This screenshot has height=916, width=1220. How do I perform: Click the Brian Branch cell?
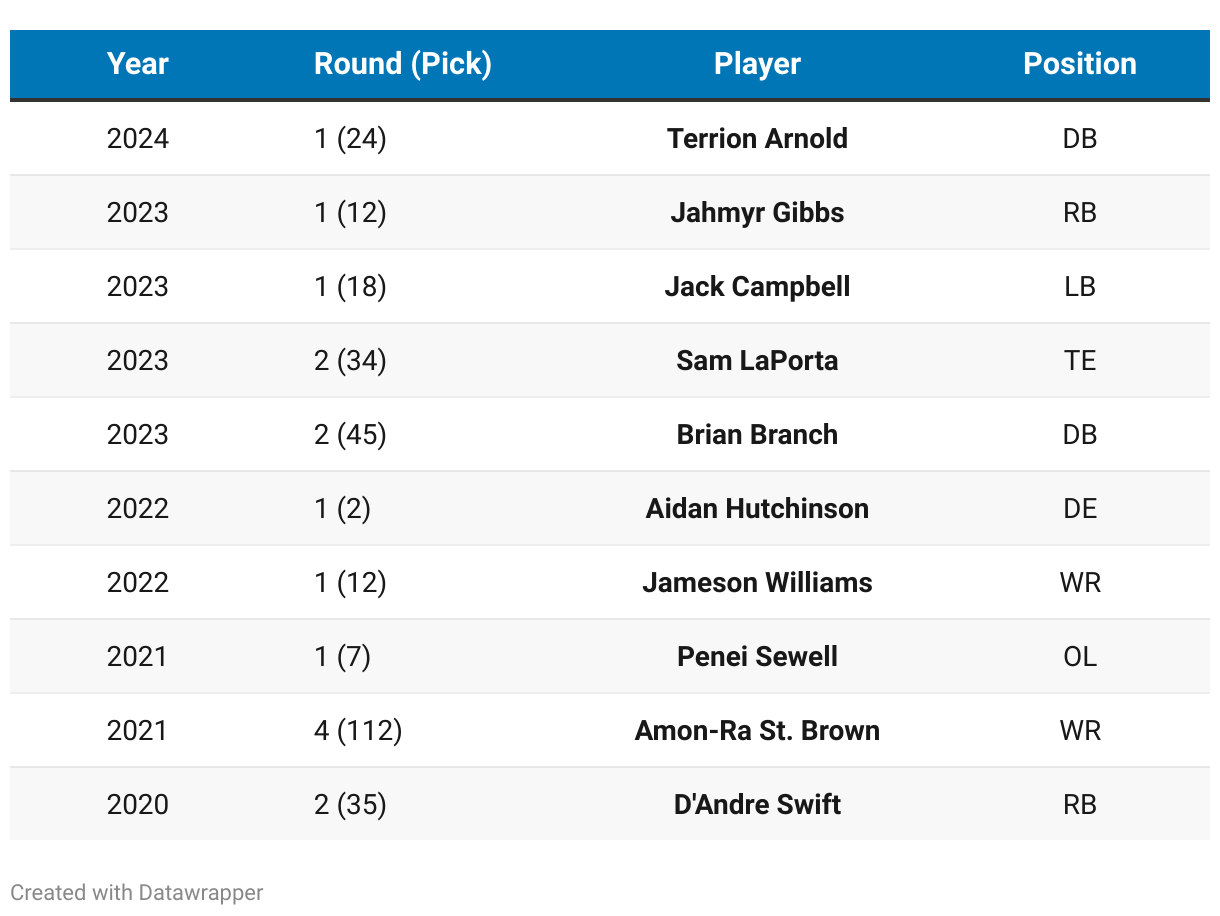[x=757, y=434]
